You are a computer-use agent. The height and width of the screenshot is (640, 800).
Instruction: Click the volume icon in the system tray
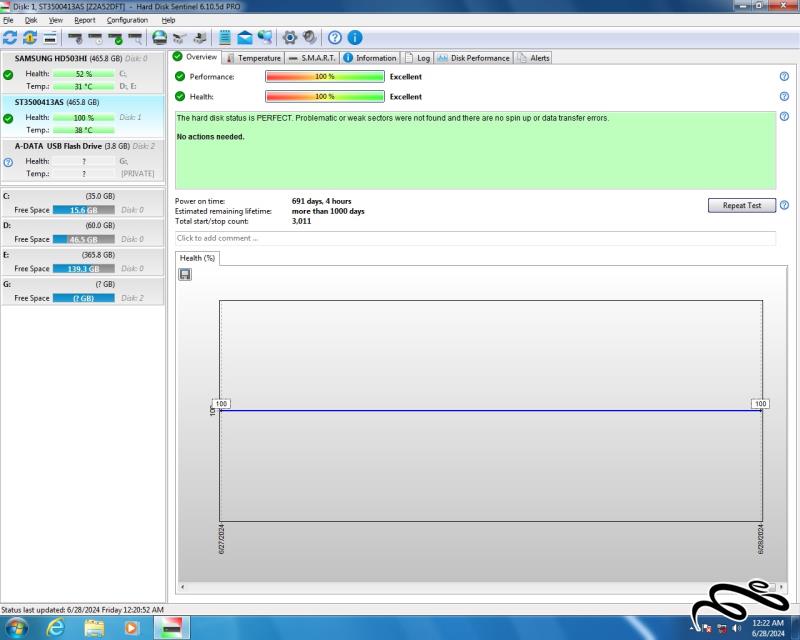coord(737,628)
